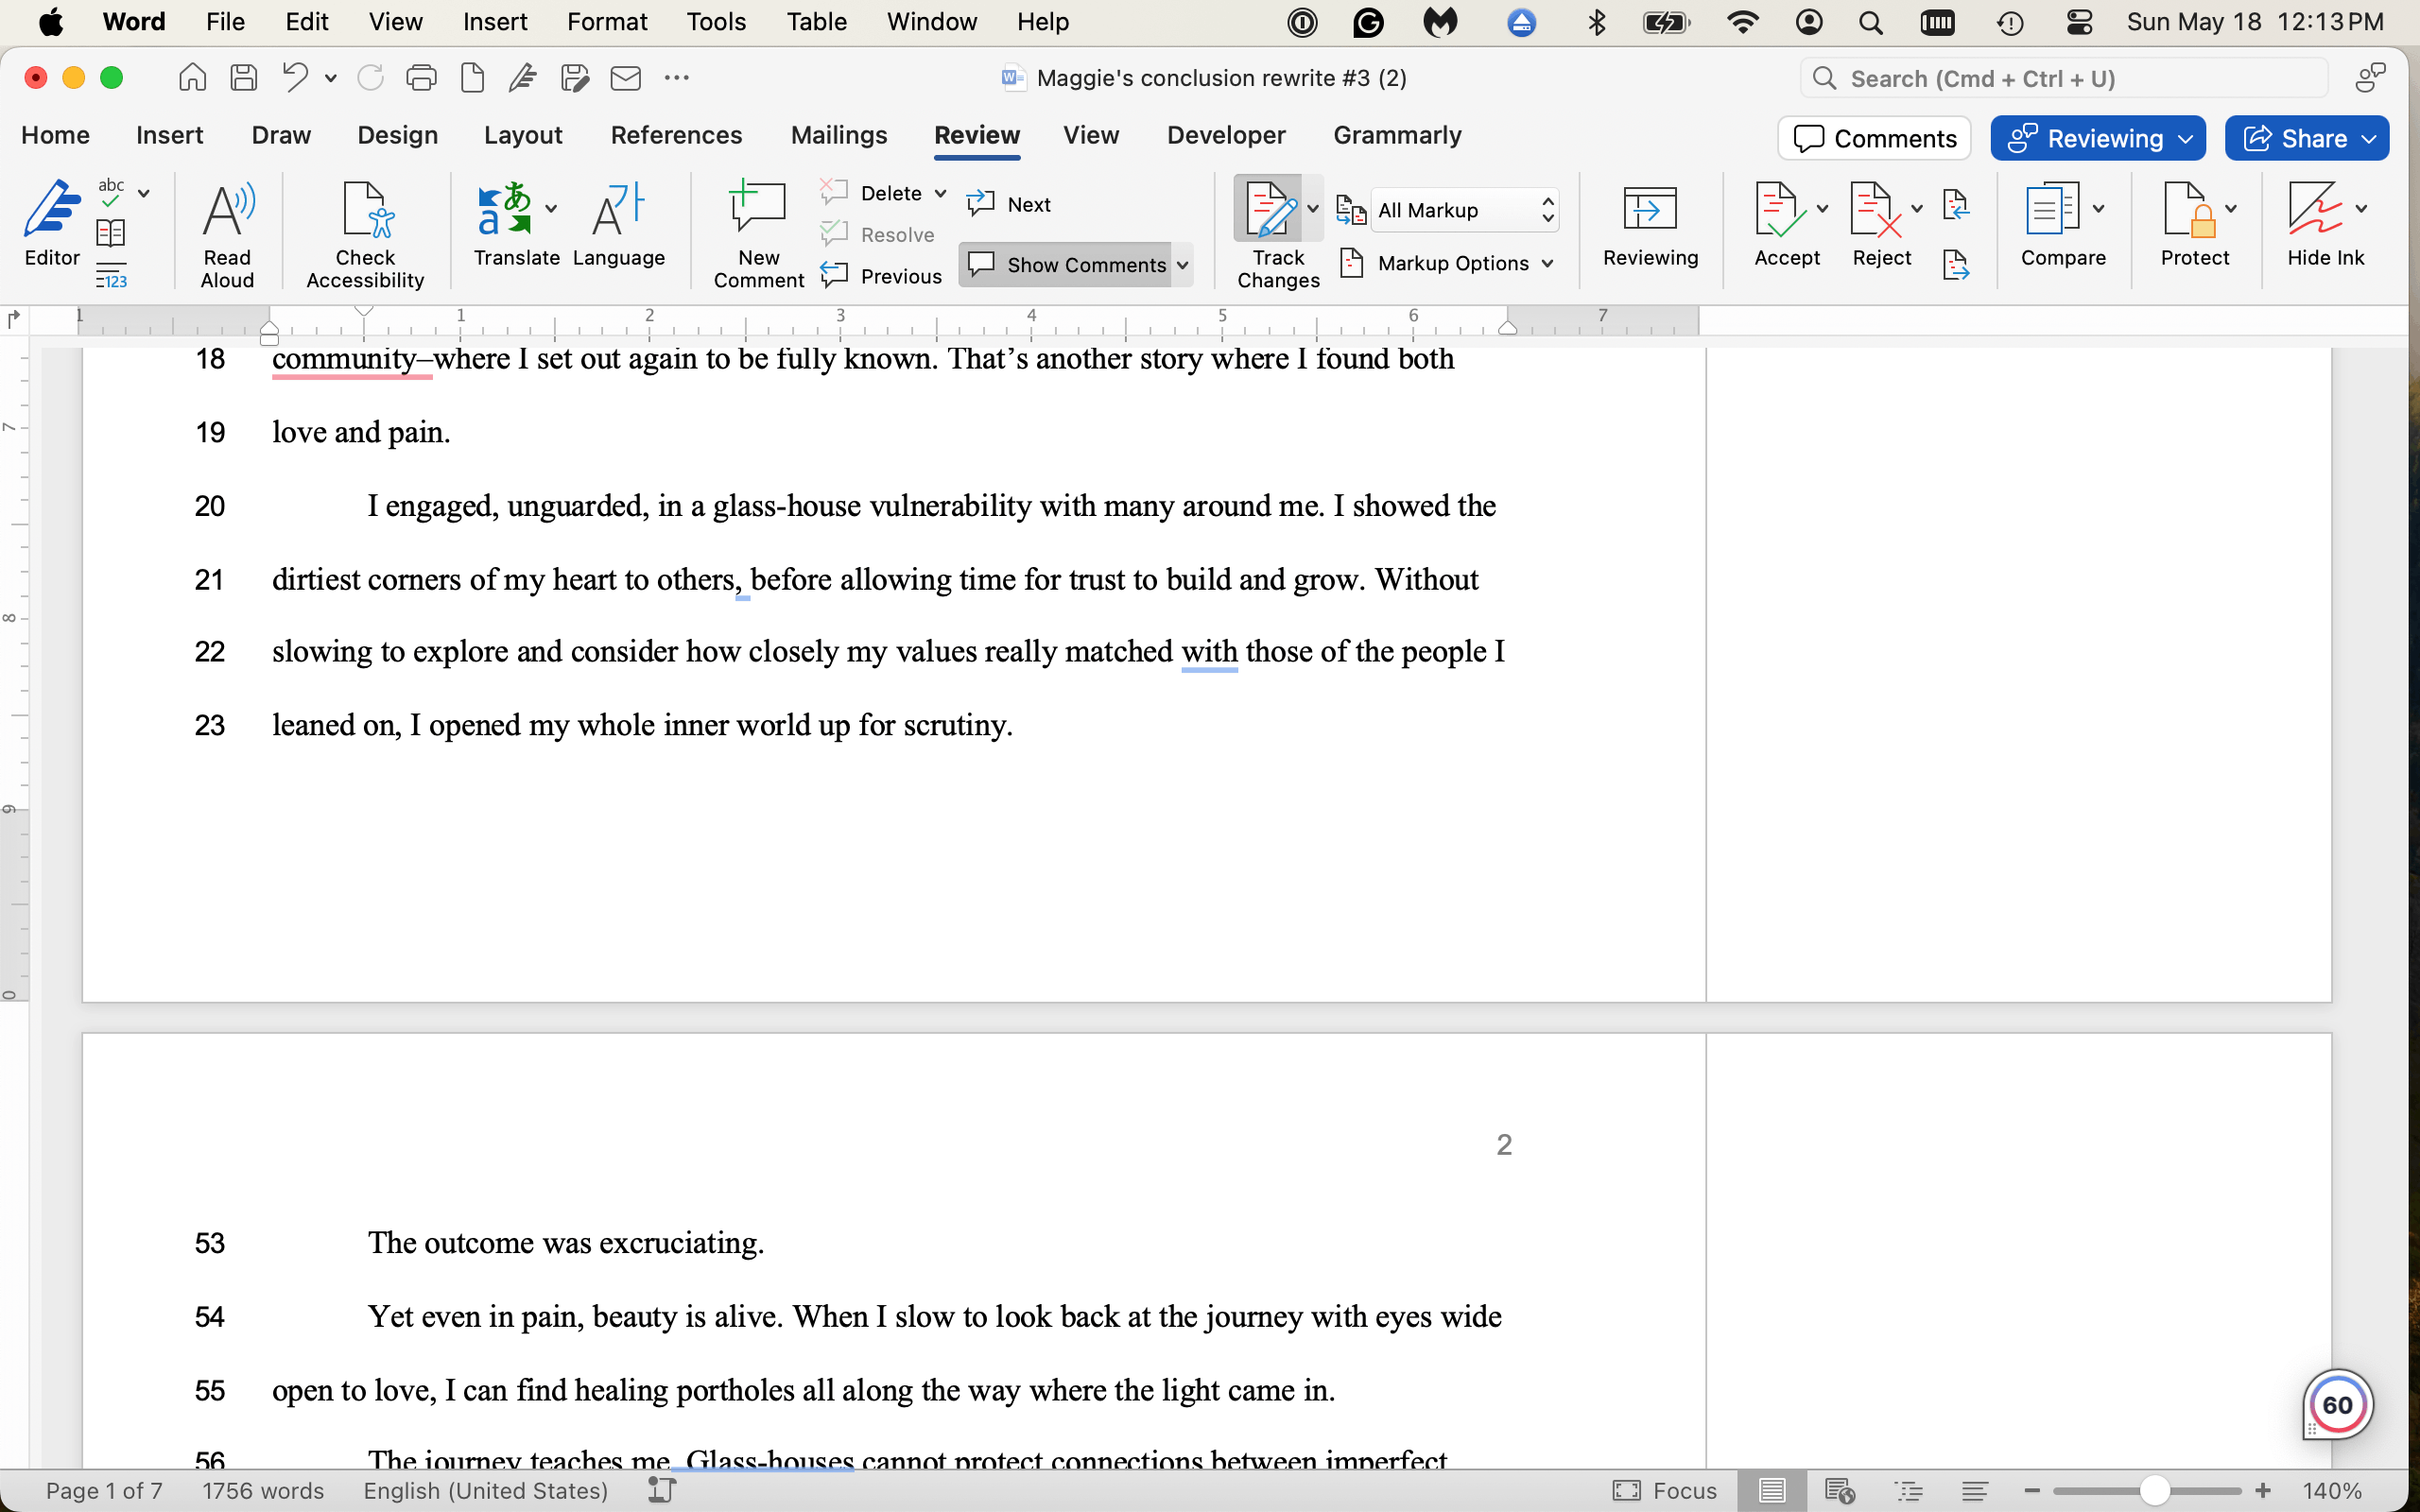Open the Format menu in menu bar
This screenshot has width=2420, height=1512.
607,22
